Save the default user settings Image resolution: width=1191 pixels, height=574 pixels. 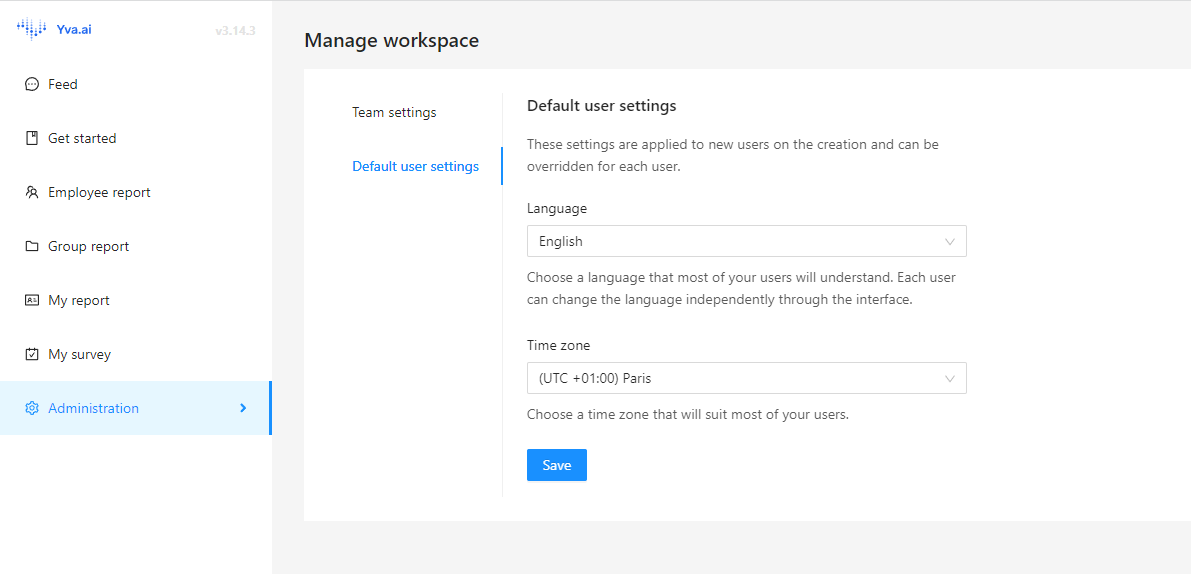point(557,465)
